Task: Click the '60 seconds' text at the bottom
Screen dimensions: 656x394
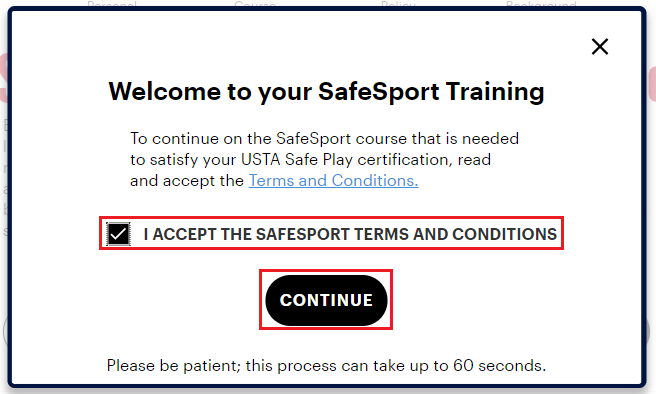Action: pos(500,366)
